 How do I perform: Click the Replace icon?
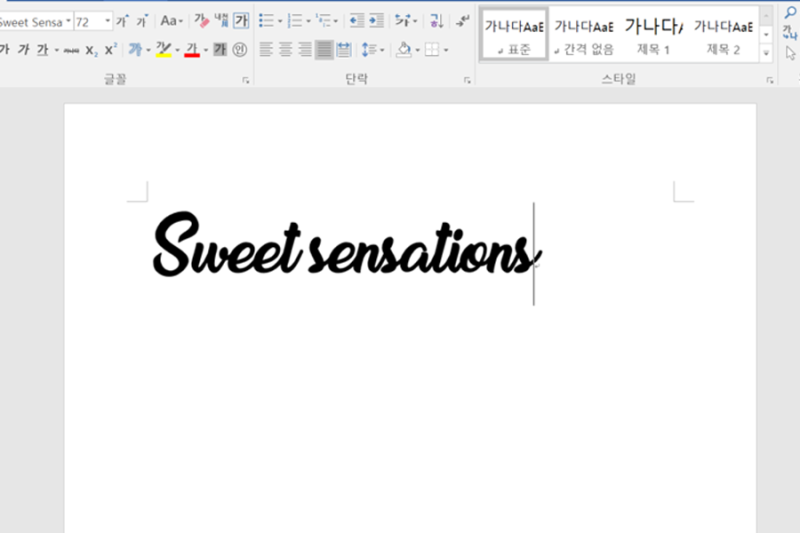[790, 33]
